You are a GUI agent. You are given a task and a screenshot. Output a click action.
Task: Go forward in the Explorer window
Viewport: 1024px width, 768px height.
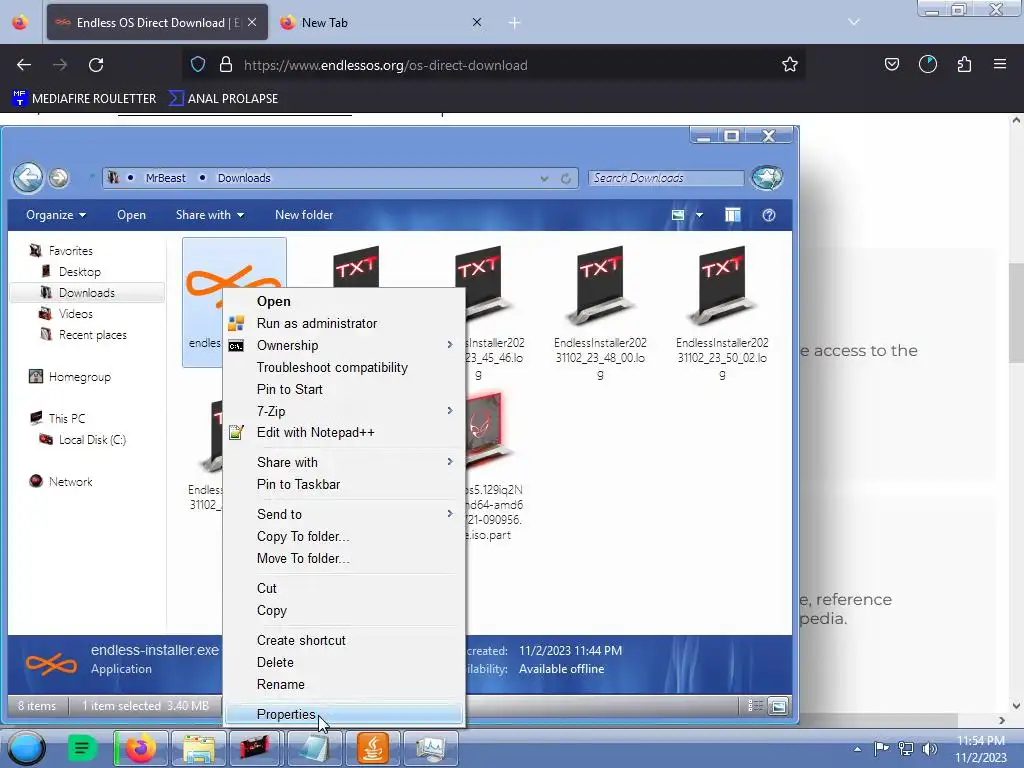[x=59, y=178]
